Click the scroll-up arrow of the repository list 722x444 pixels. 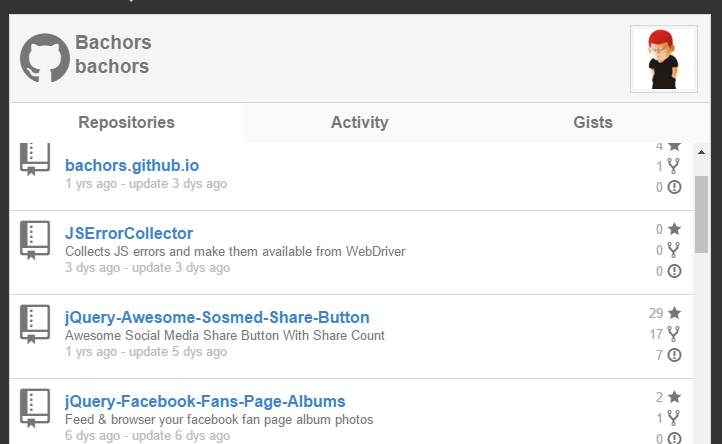click(x=701, y=152)
